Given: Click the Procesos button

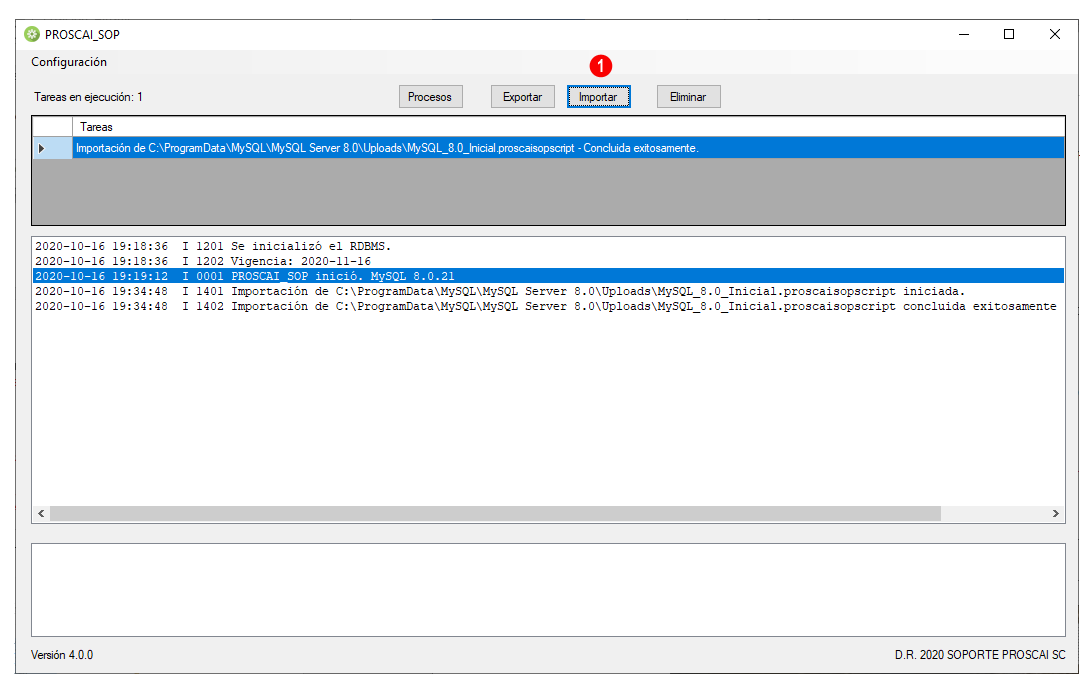Looking at the screenshot, I should click(x=430, y=97).
